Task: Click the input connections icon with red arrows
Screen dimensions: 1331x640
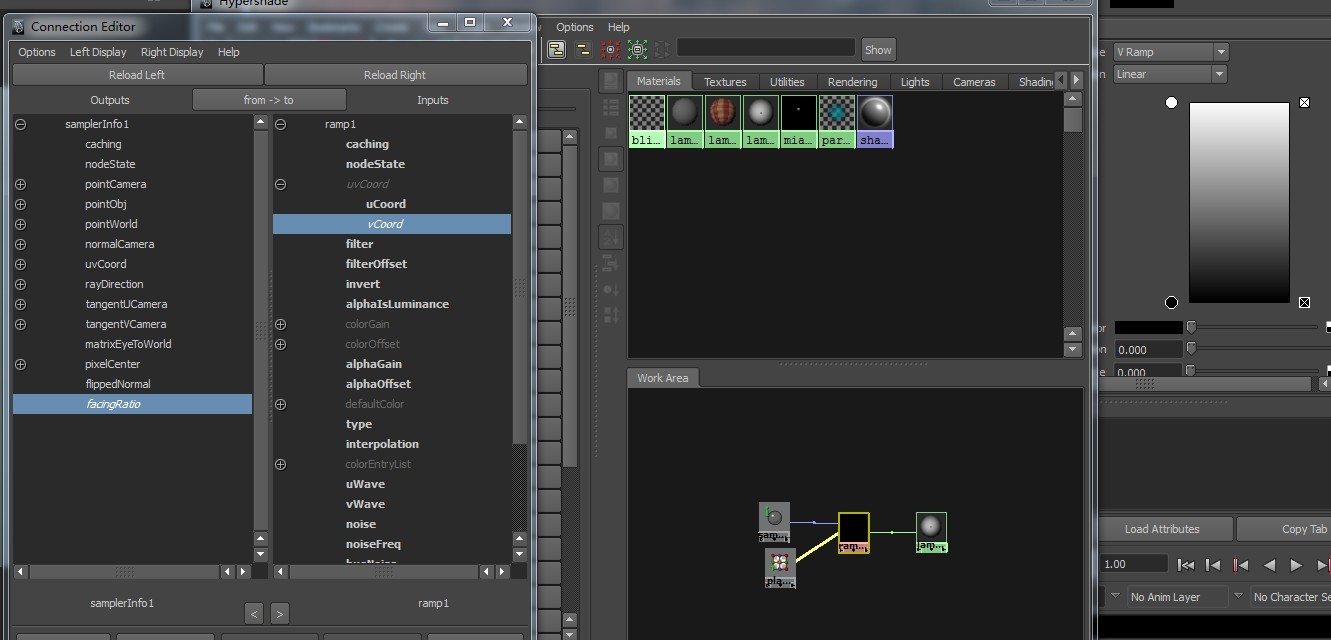Action: (611, 49)
